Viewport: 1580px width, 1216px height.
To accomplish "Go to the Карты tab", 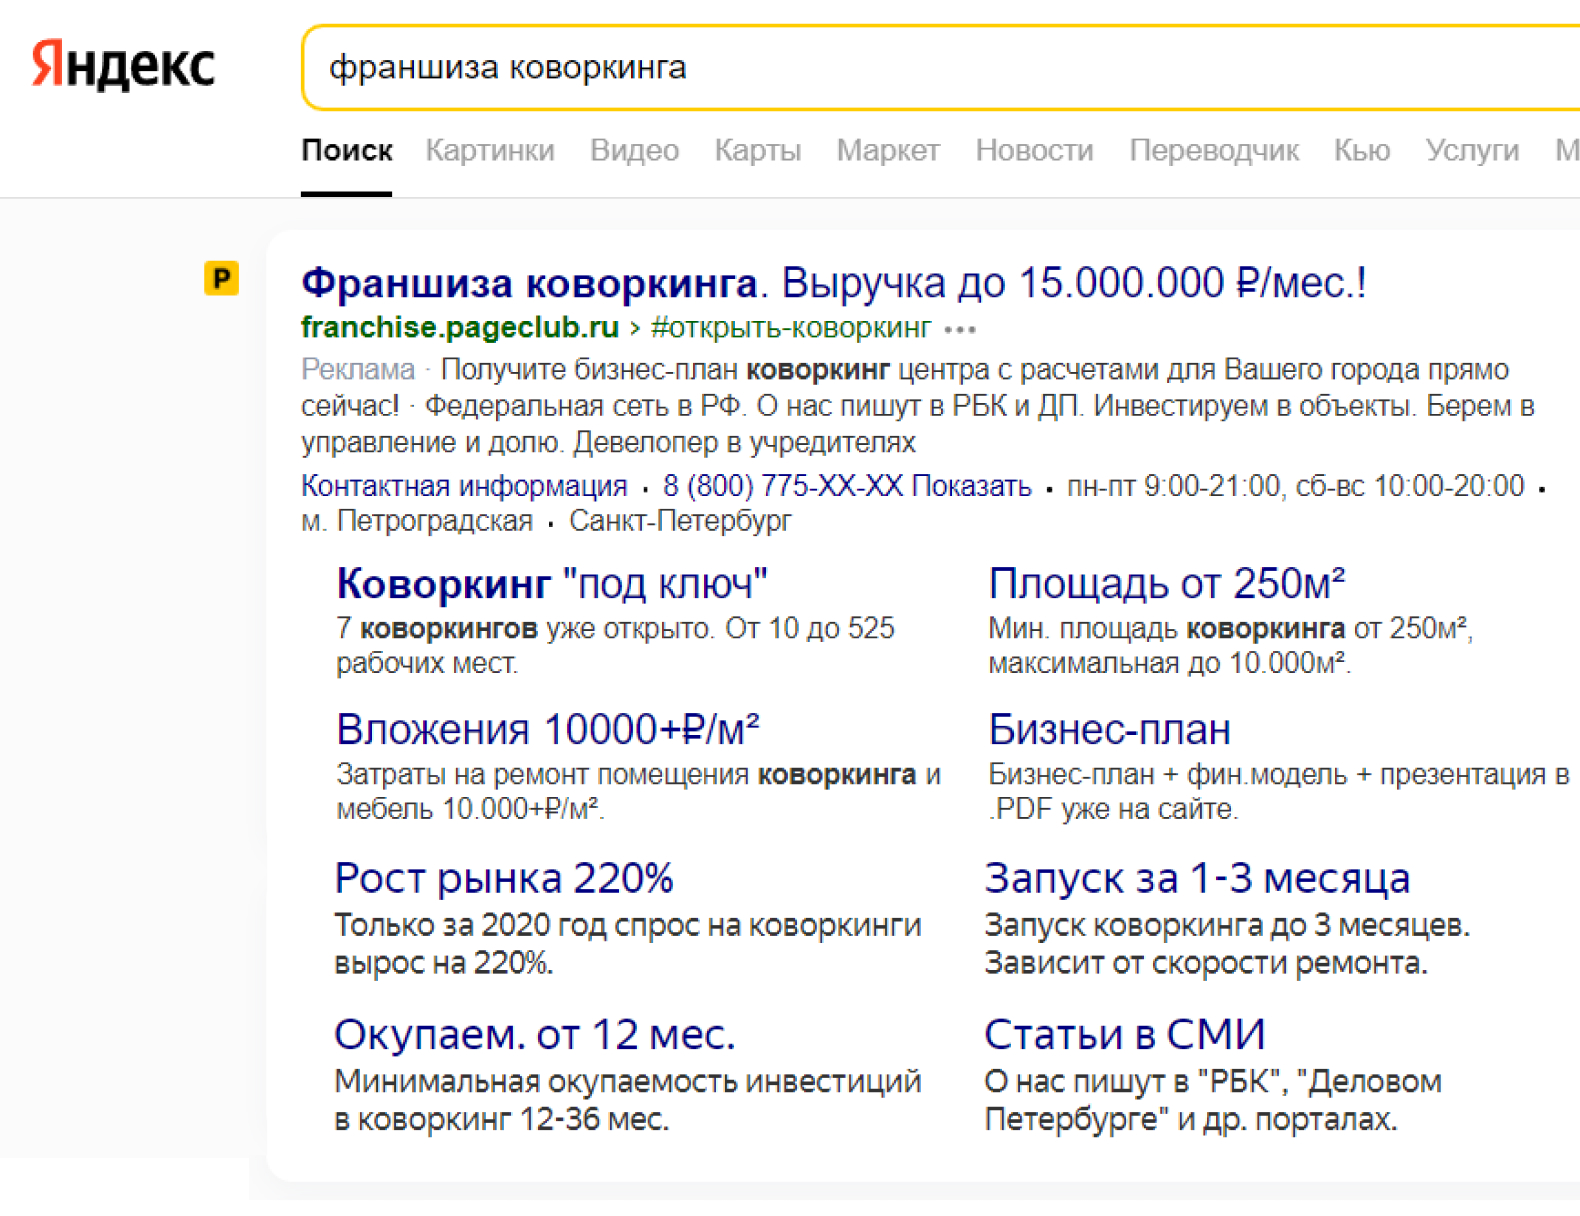I will coord(758,150).
